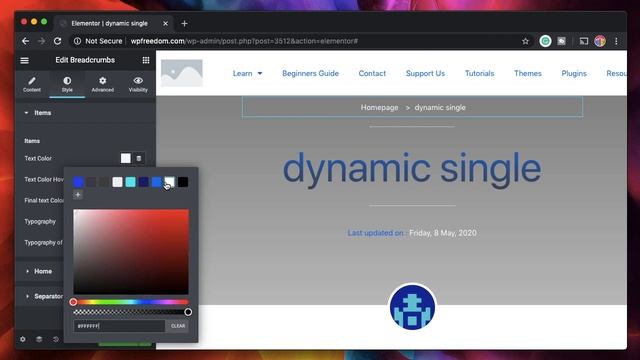Click the Not Secure site info indicator

(98, 41)
